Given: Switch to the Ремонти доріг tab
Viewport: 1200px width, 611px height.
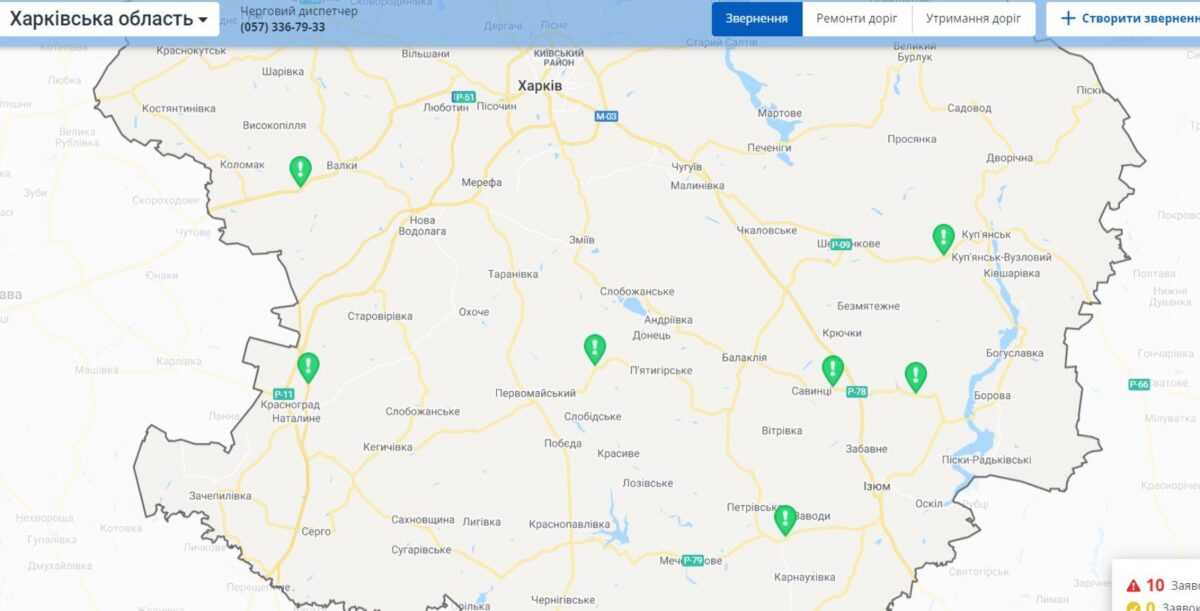Looking at the screenshot, I should tap(857, 19).
